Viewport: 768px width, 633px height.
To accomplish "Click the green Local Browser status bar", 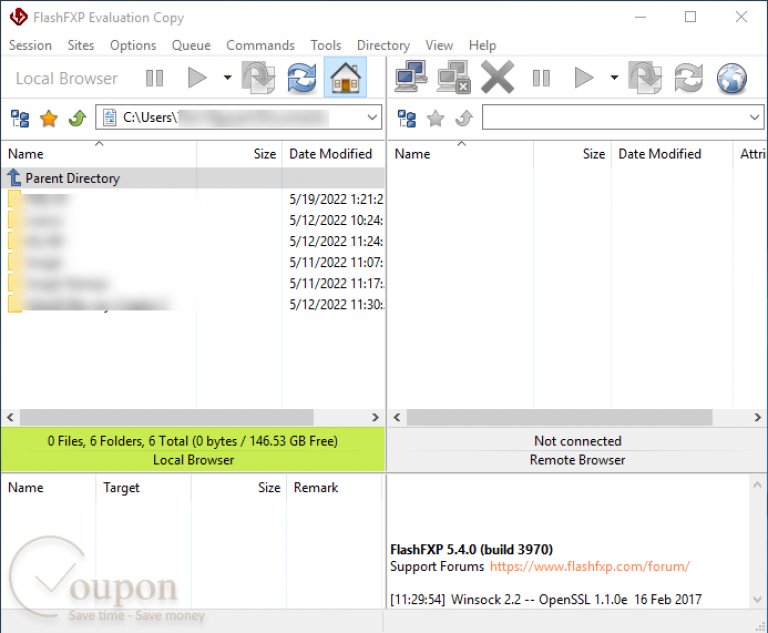I will coord(193,450).
